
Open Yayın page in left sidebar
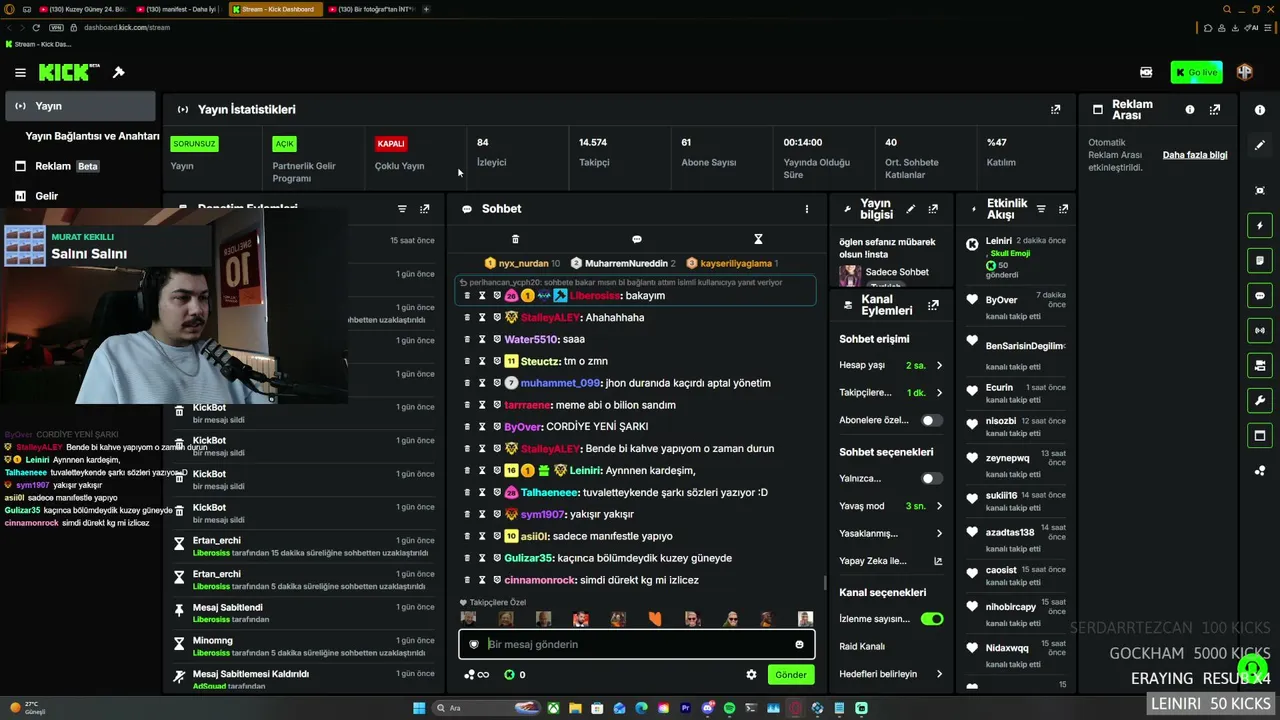click(x=80, y=106)
